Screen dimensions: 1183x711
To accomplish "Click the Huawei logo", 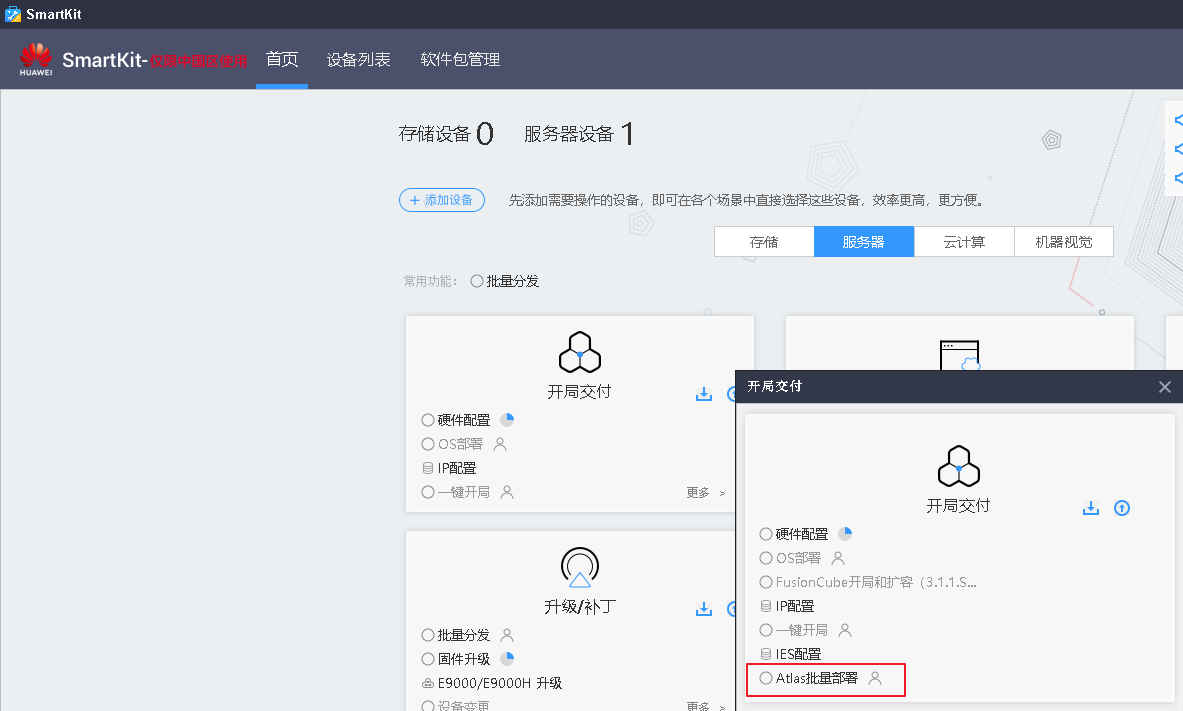I will 35,59.
